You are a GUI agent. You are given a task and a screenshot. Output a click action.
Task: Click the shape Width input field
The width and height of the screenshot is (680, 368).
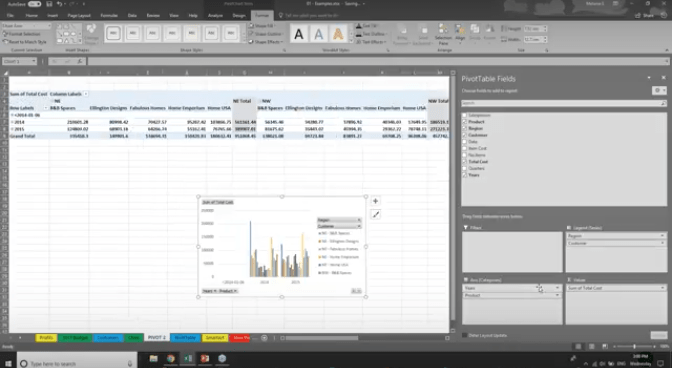point(533,39)
